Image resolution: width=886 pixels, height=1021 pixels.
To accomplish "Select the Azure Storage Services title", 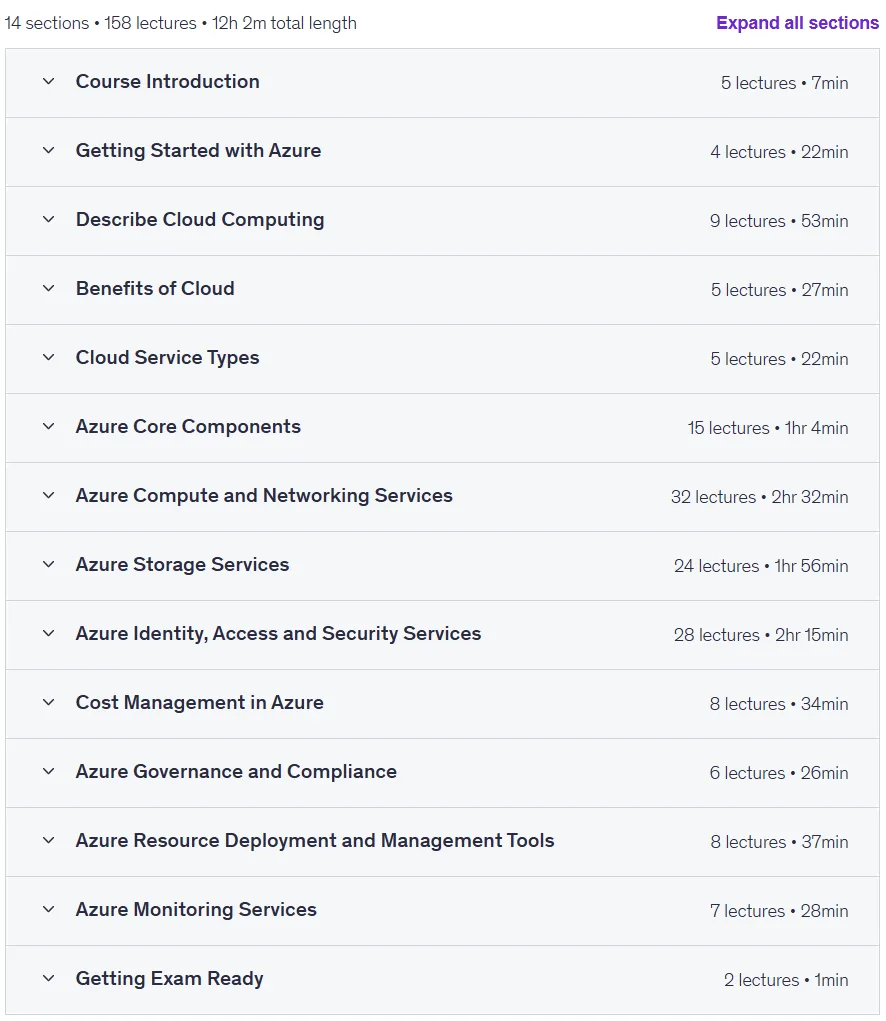I will (182, 565).
